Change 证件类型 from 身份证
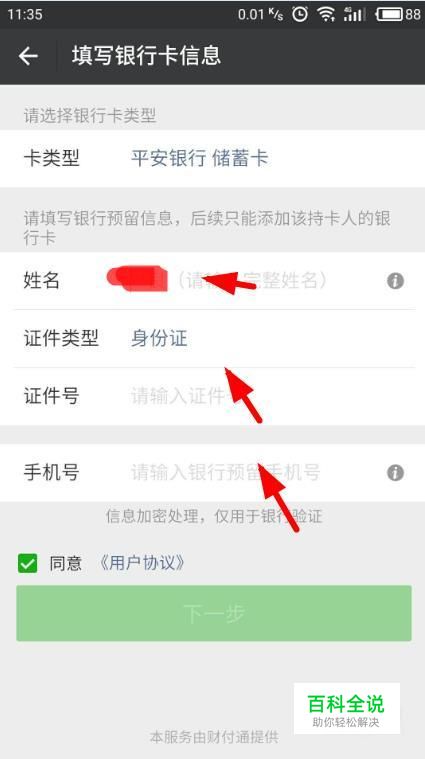 [212, 338]
